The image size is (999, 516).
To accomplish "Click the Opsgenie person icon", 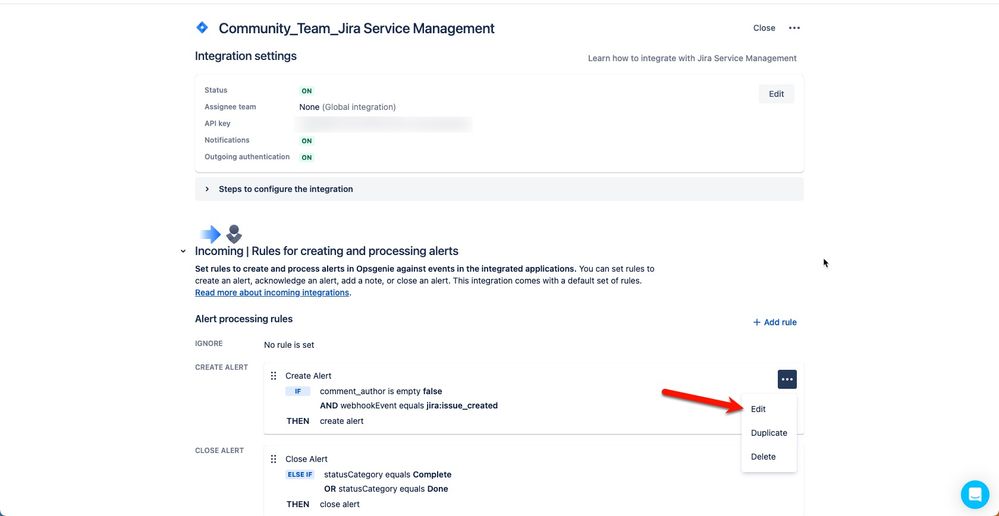I will tap(234, 234).
